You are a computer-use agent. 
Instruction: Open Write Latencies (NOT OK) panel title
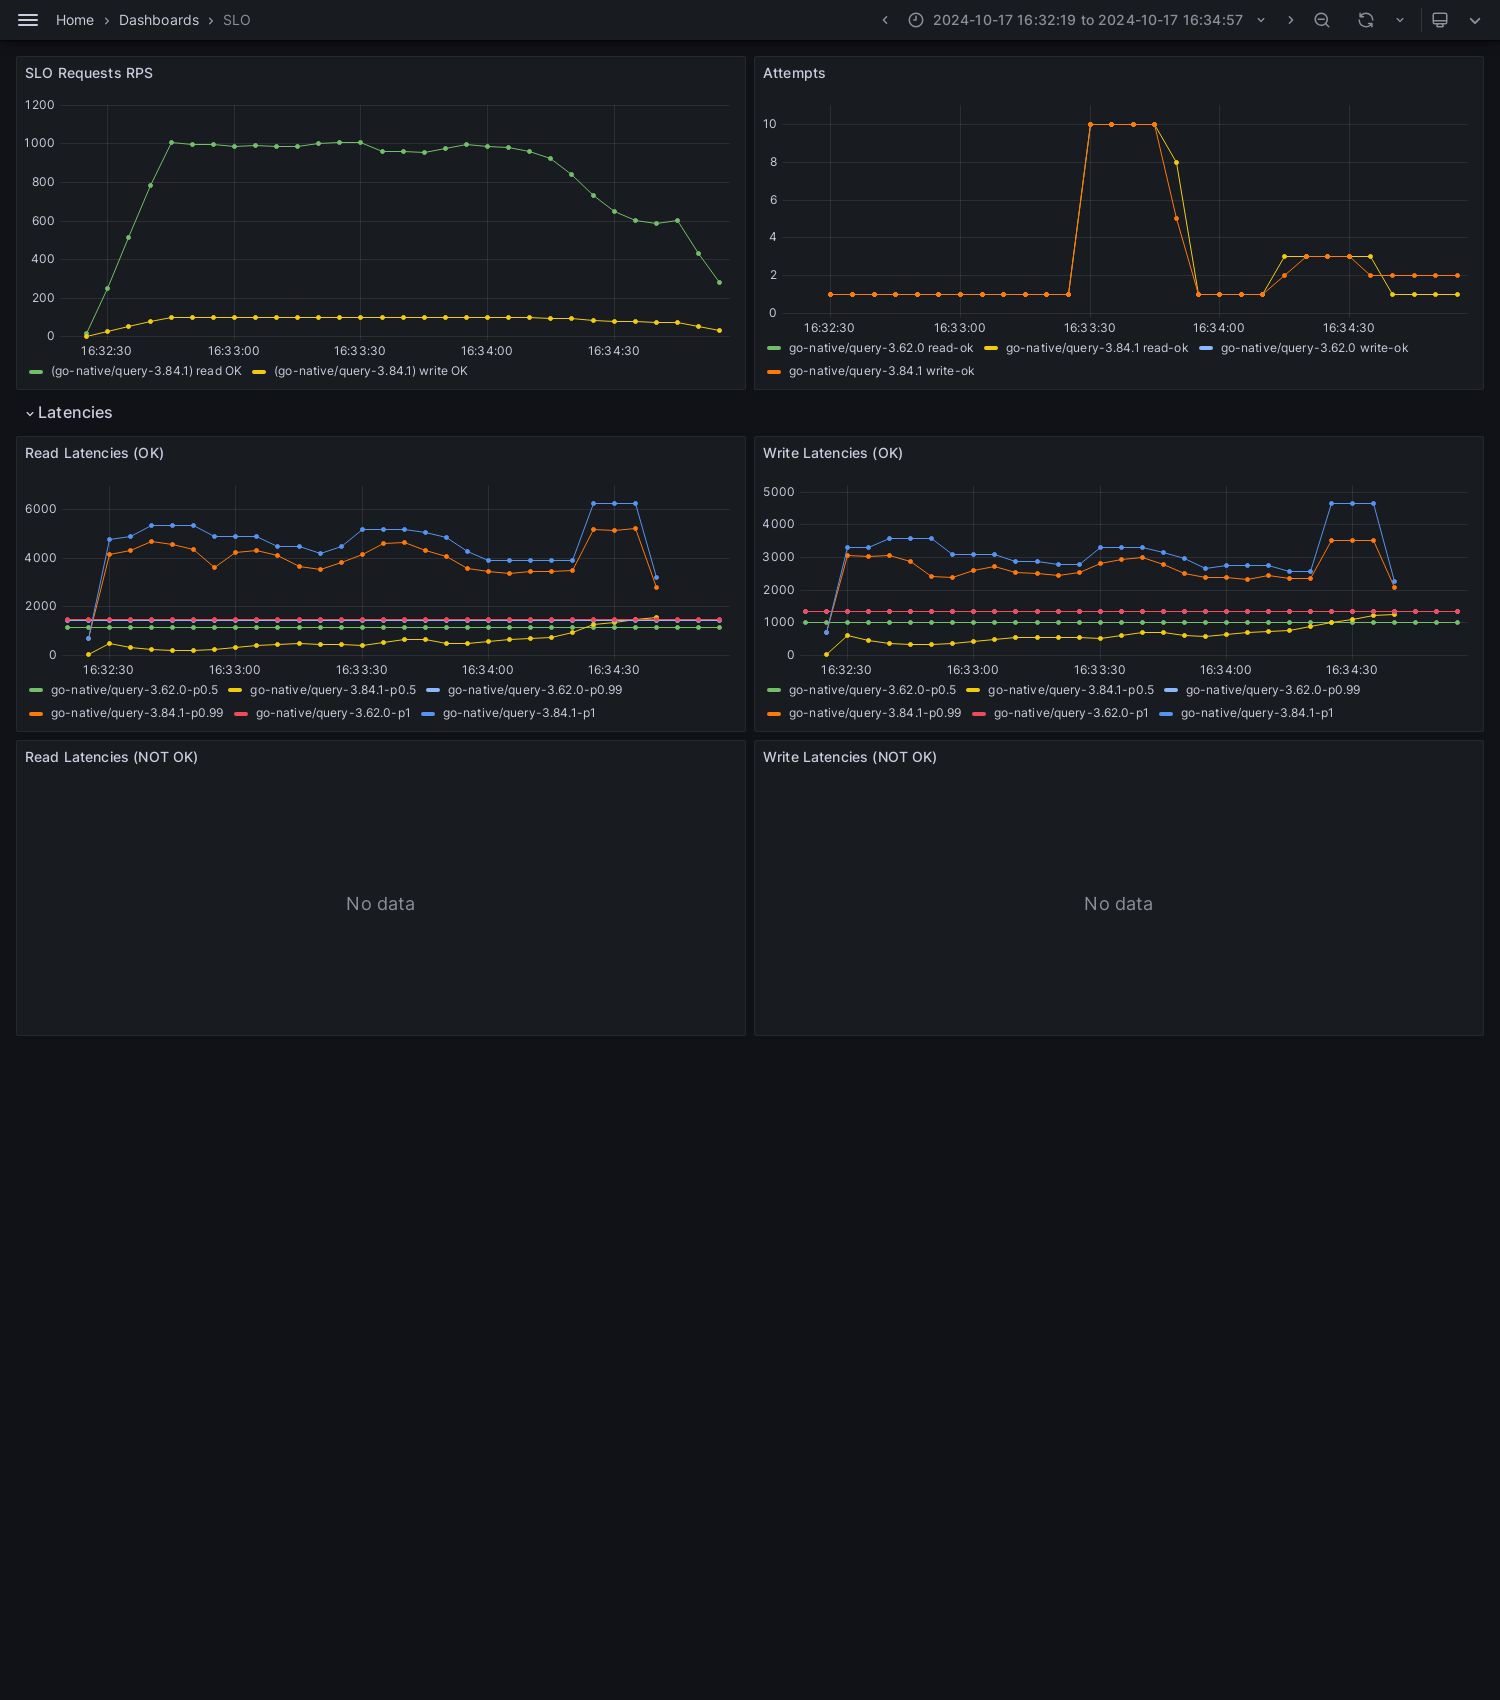point(850,757)
